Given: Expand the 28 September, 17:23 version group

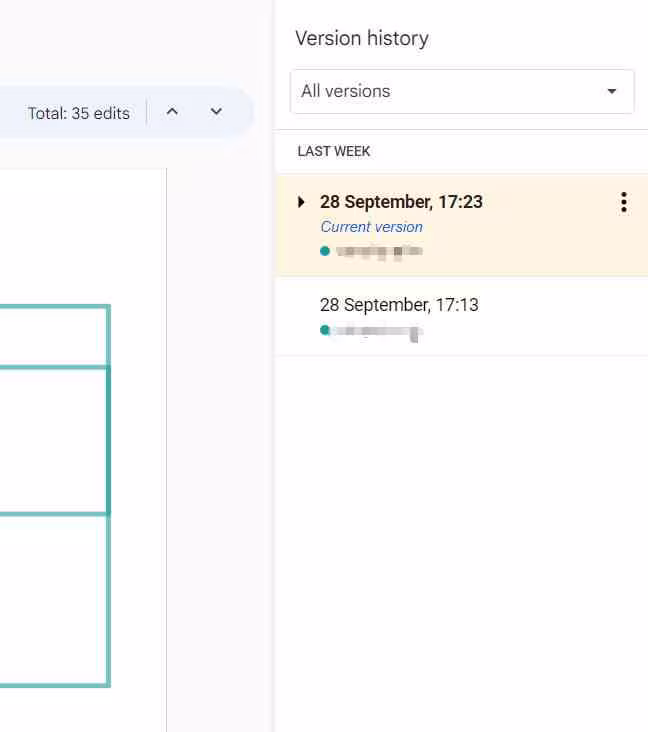Looking at the screenshot, I should 301,202.
